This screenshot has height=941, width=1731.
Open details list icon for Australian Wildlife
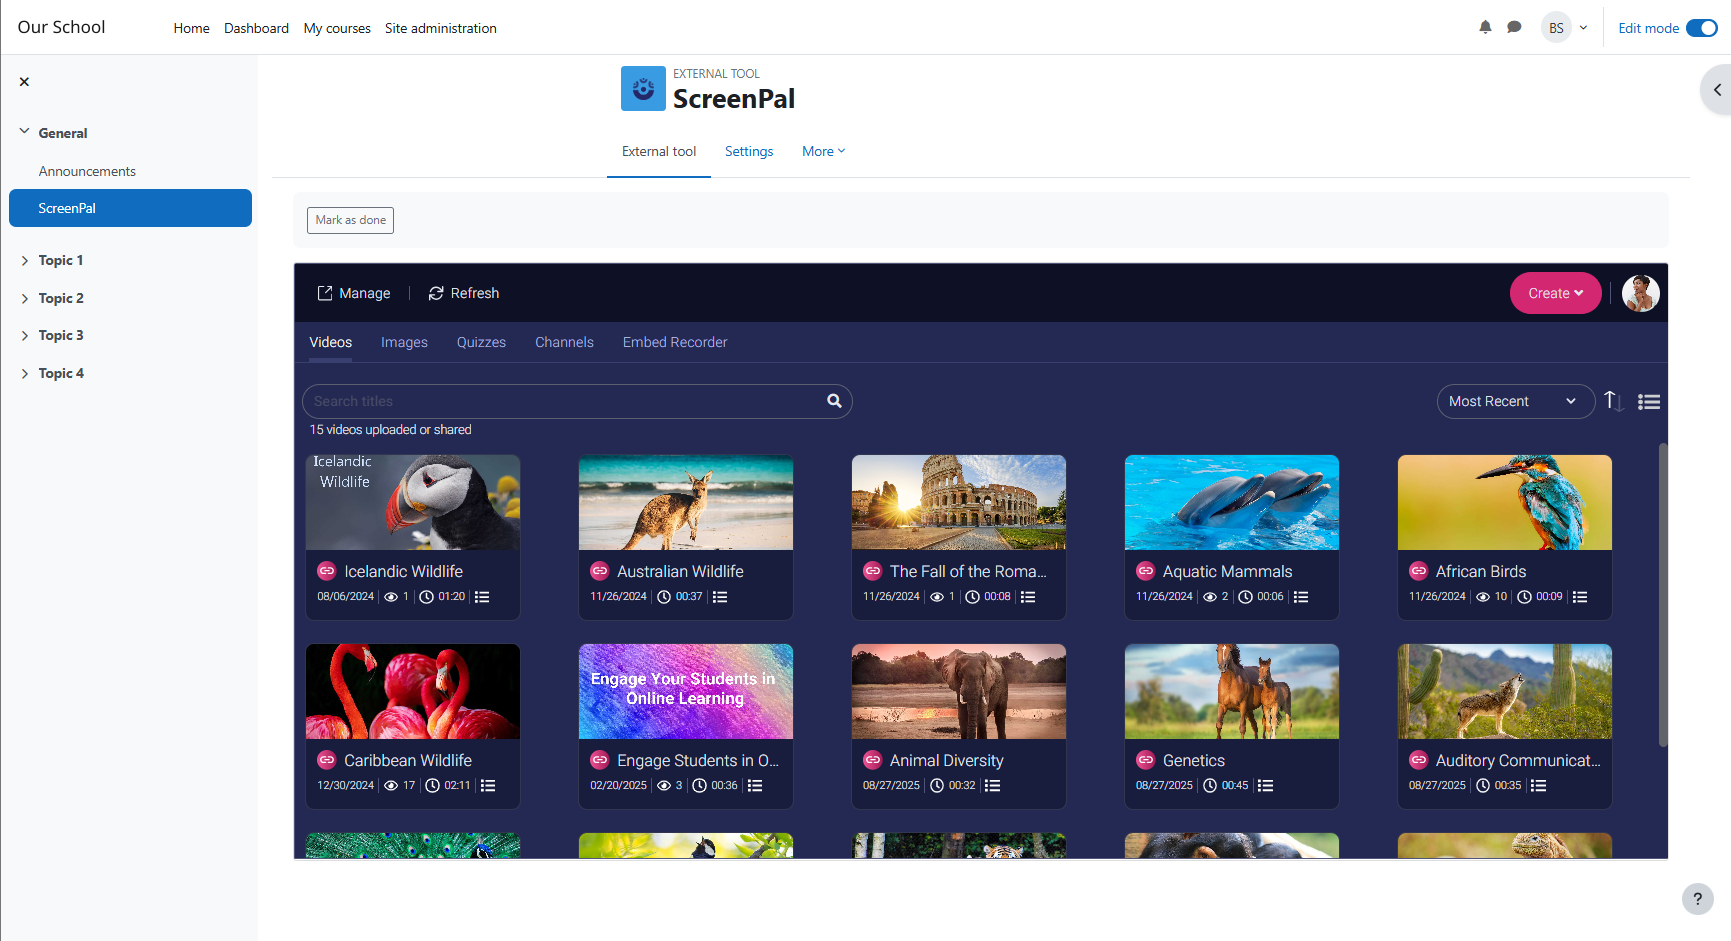point(720,597)
